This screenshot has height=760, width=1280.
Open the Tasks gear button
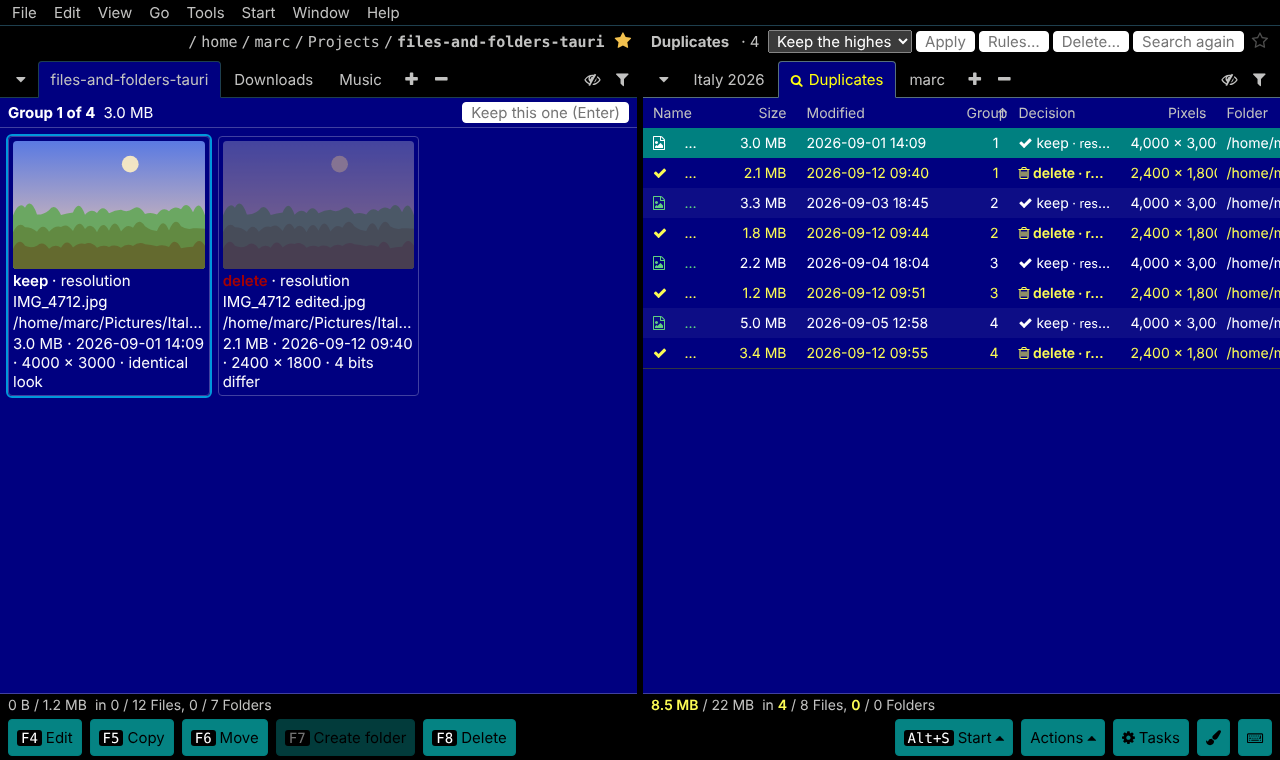1150,738
